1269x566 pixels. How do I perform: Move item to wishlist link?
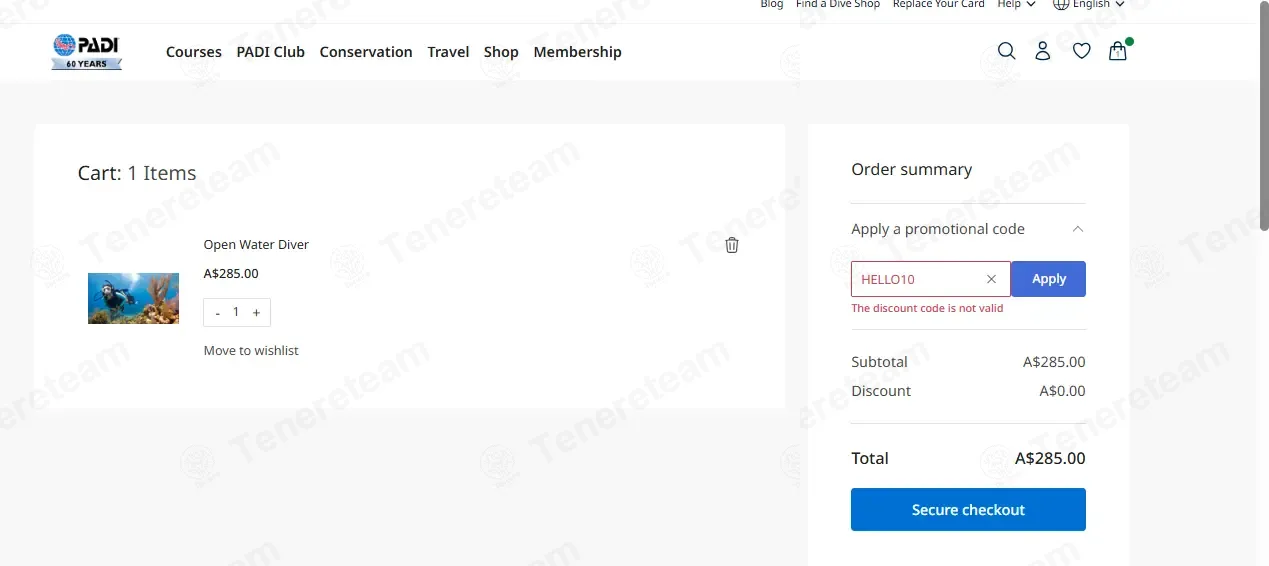pyautogui.click(x=251, y=351)
